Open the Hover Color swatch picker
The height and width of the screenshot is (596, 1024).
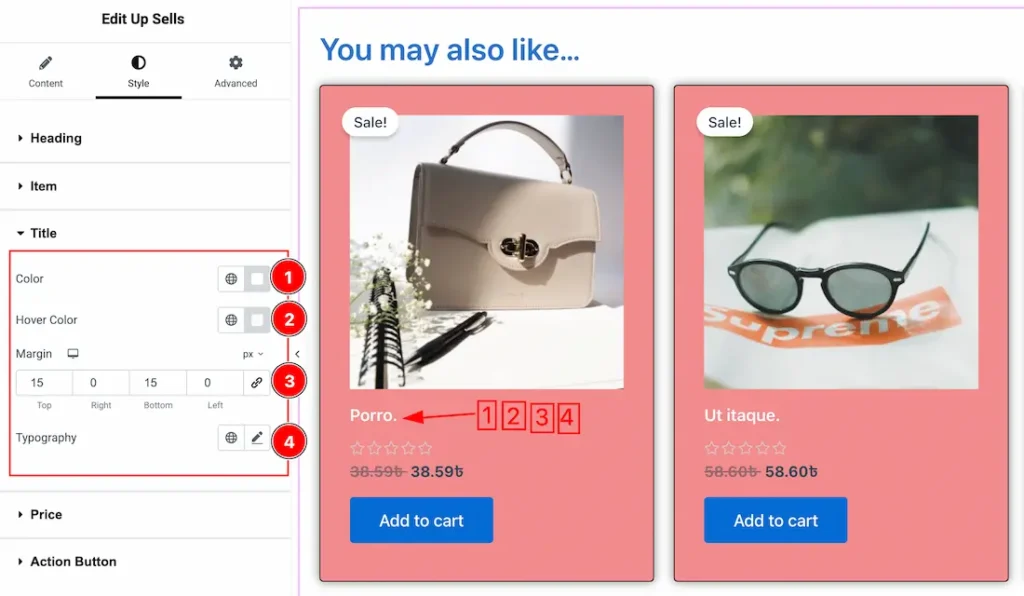pyautogui.click(x=257, y=320)
